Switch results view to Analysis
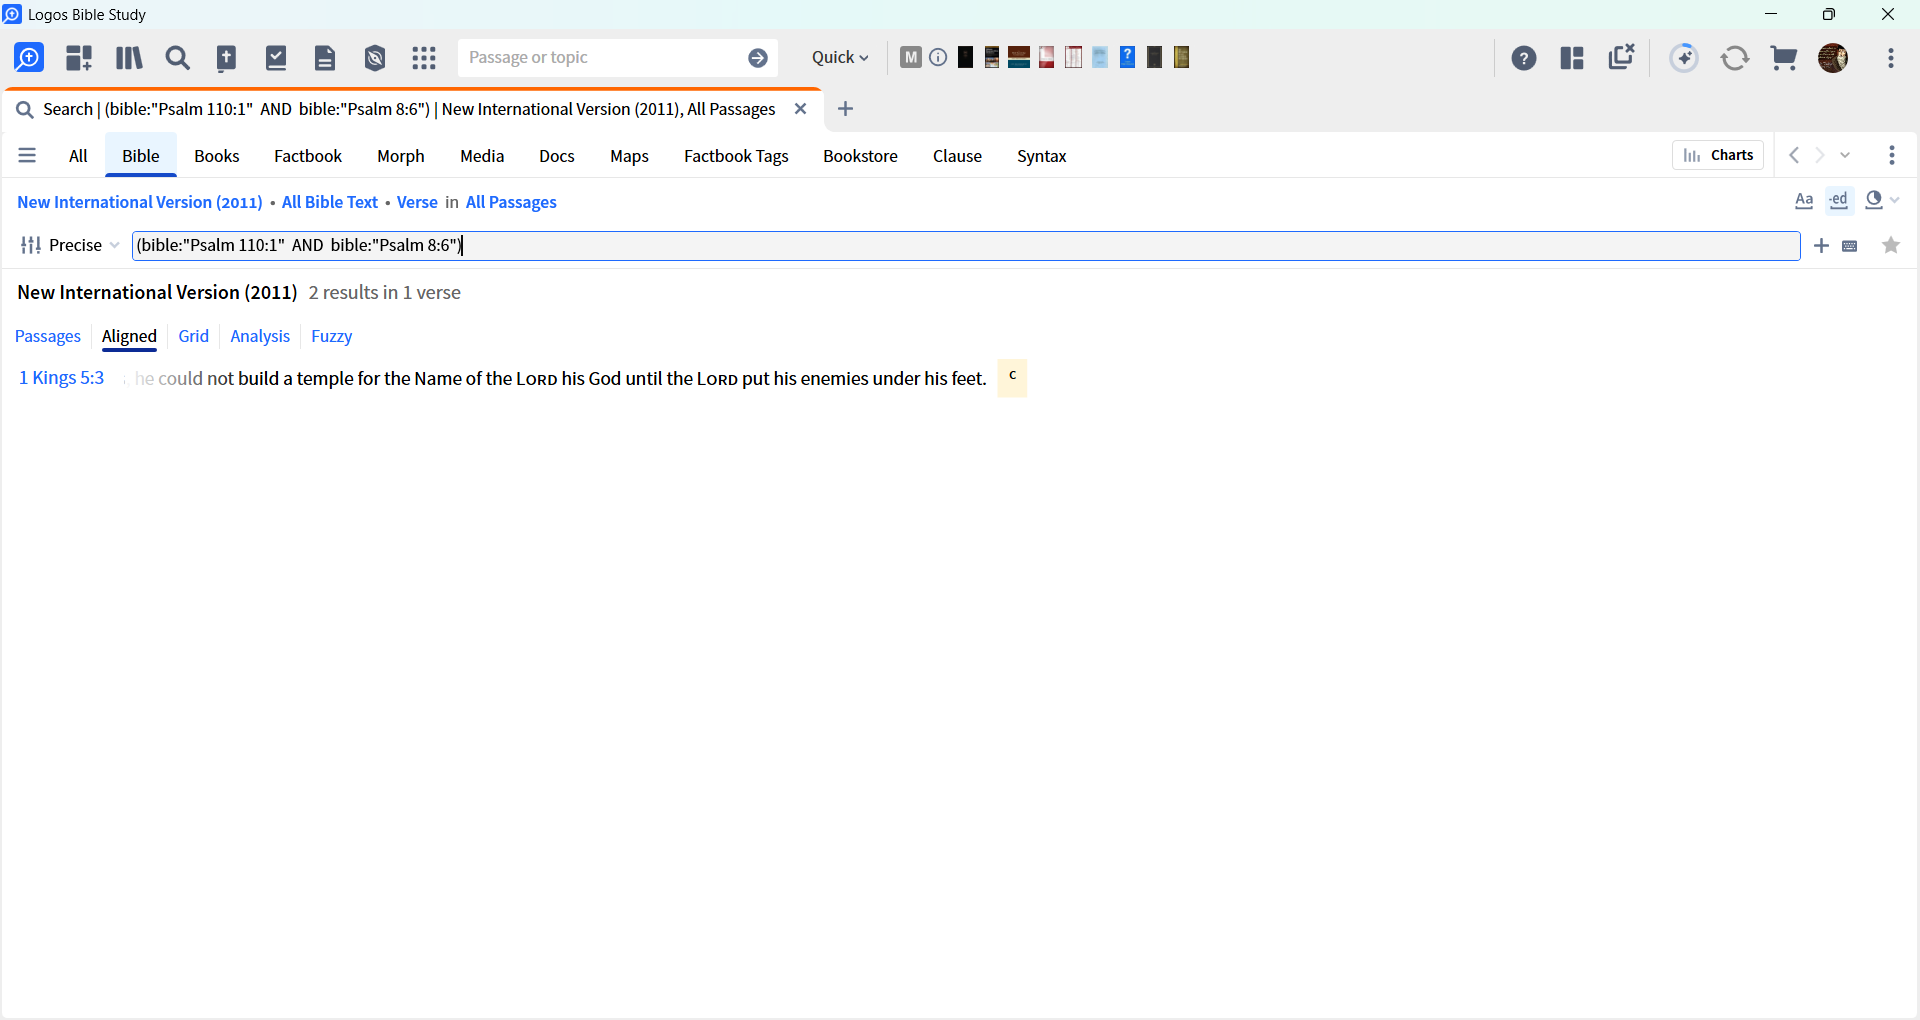Viewport: 1920px width, 1020px height. 260,336
